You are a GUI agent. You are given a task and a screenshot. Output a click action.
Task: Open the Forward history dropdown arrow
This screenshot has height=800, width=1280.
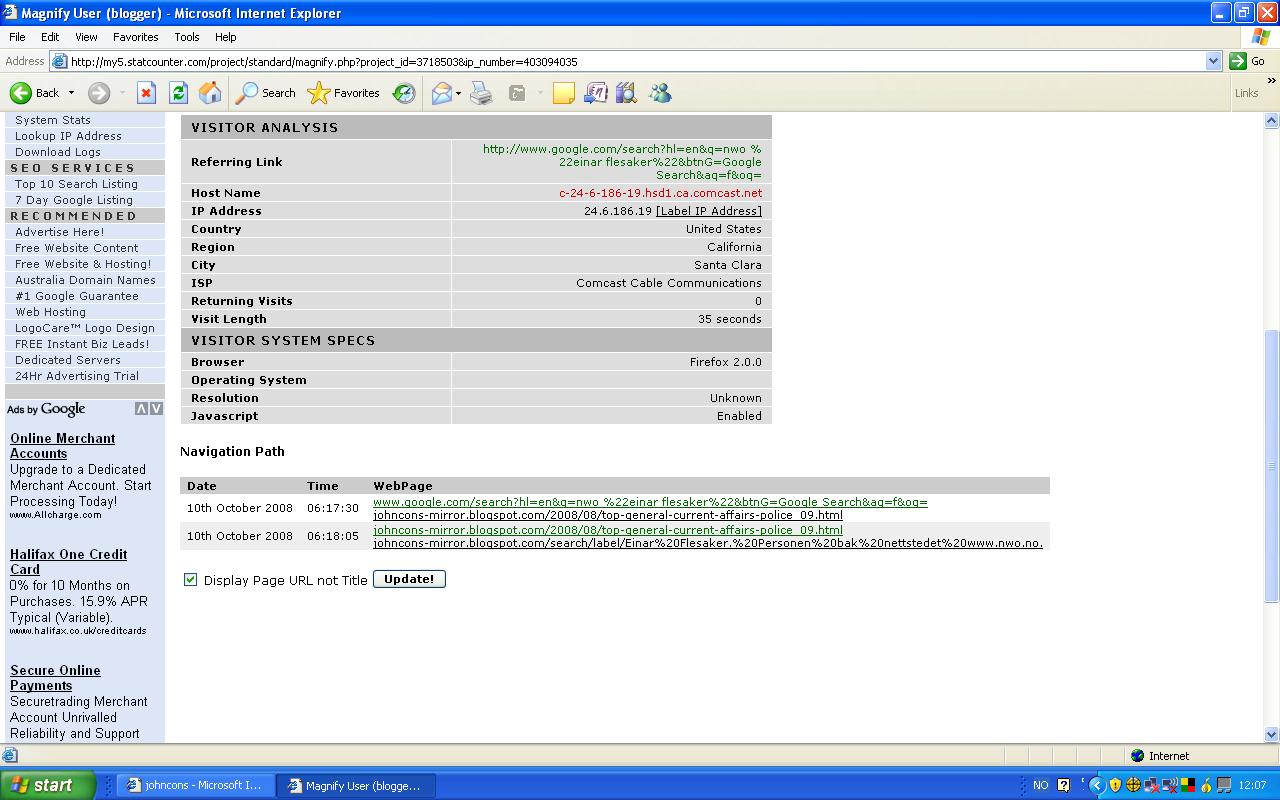coord(122,93)
